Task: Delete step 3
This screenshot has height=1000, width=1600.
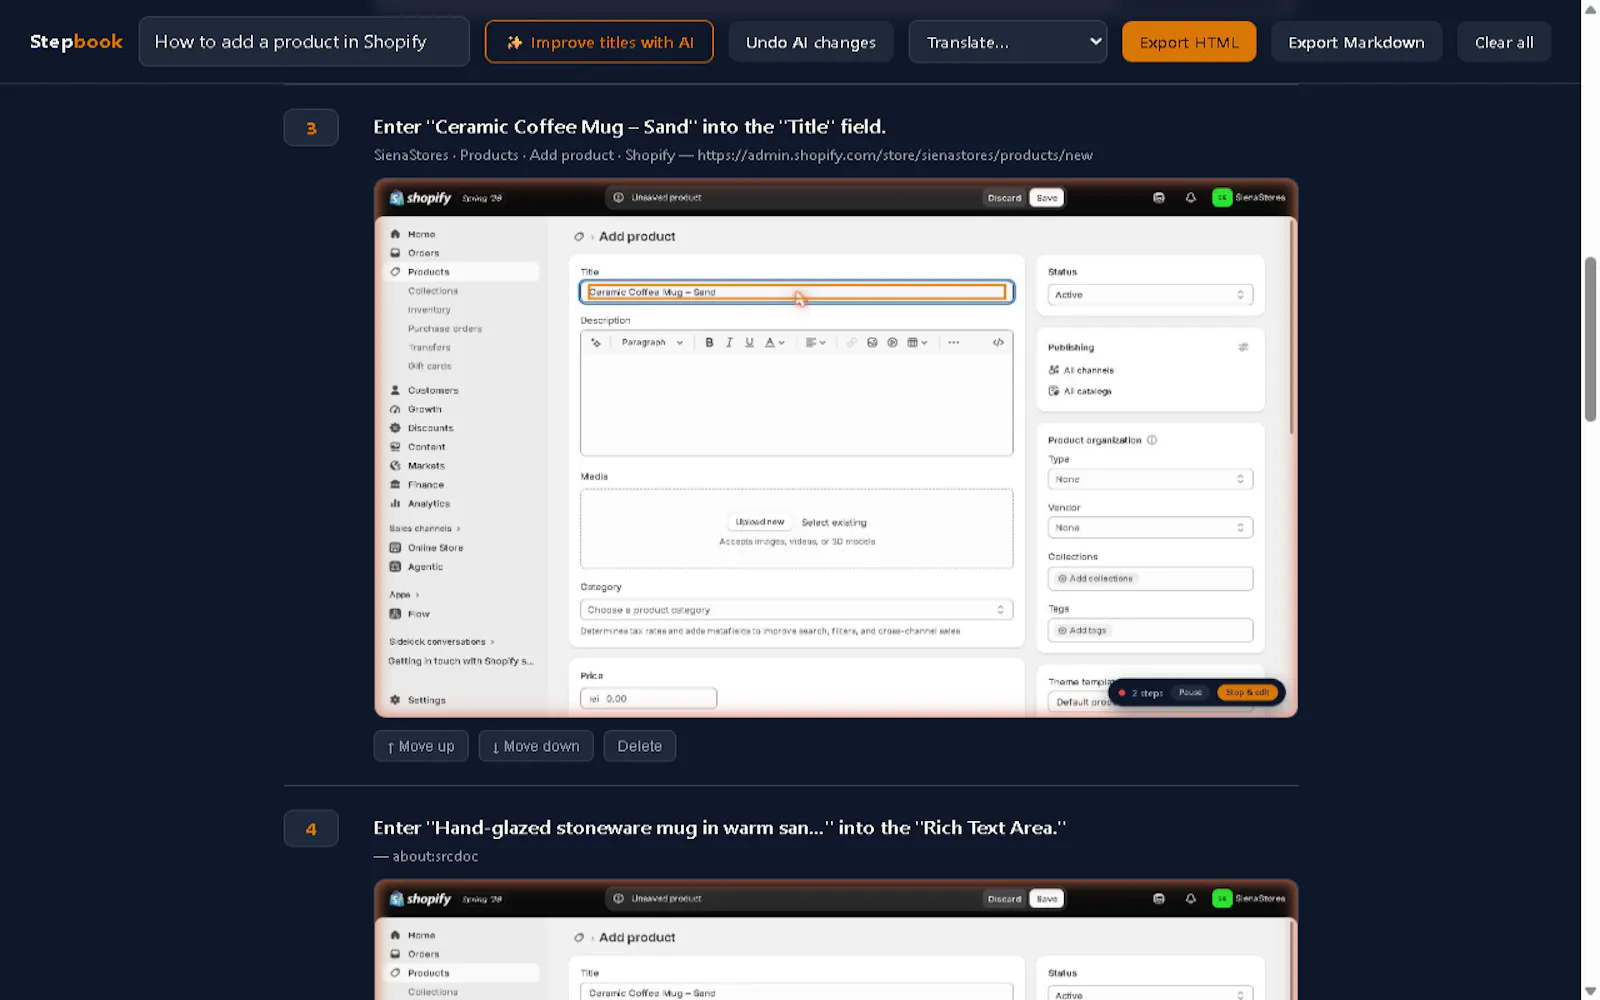Action: 640,746
